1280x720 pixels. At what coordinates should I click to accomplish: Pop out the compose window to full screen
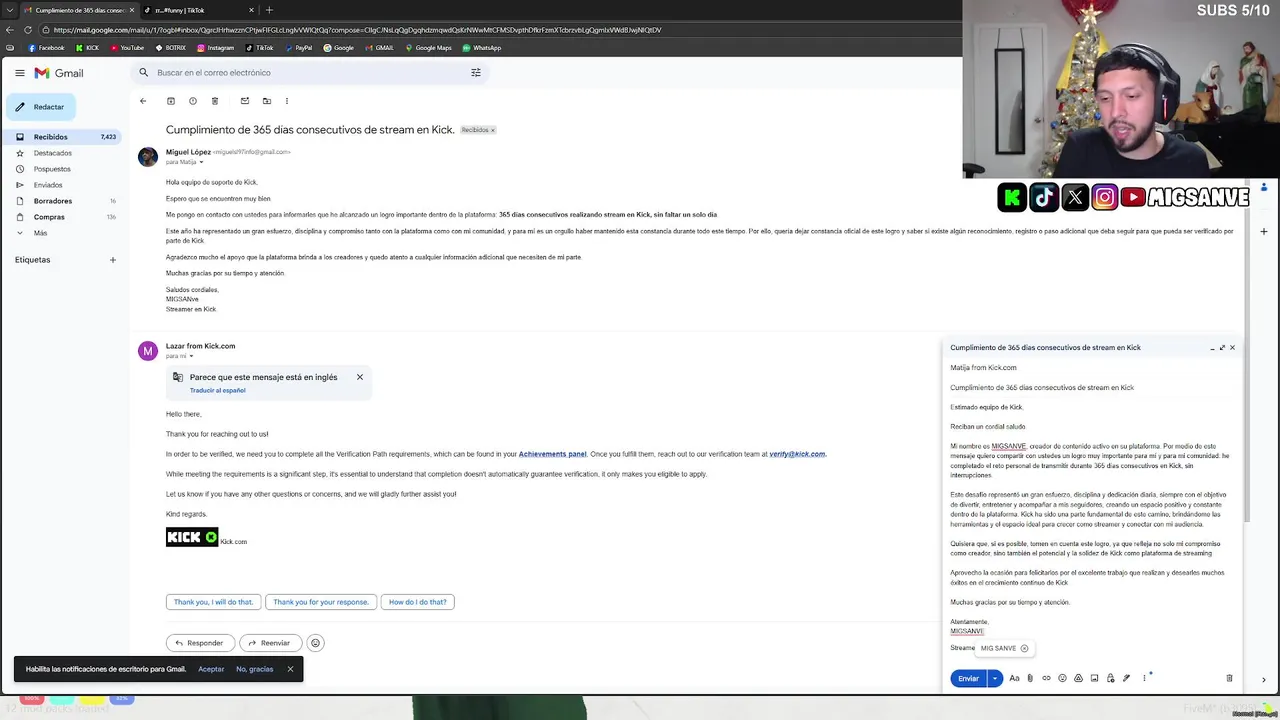click(x=1222, y=348)
